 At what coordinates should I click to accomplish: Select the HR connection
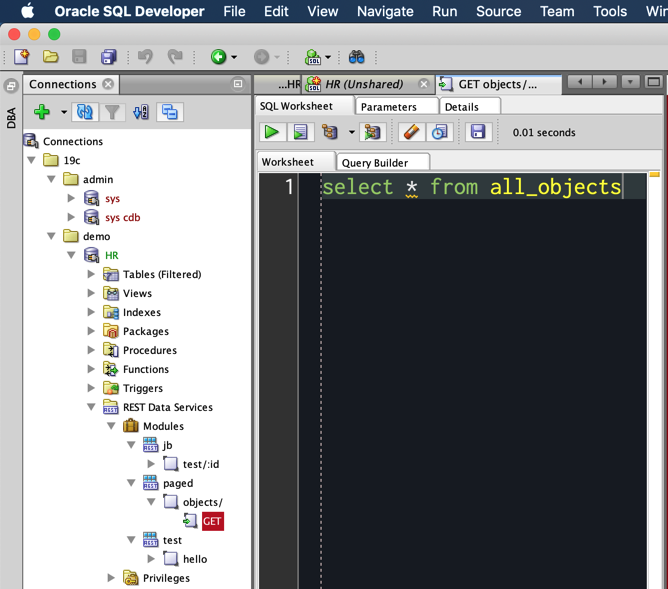pos(112,255)
